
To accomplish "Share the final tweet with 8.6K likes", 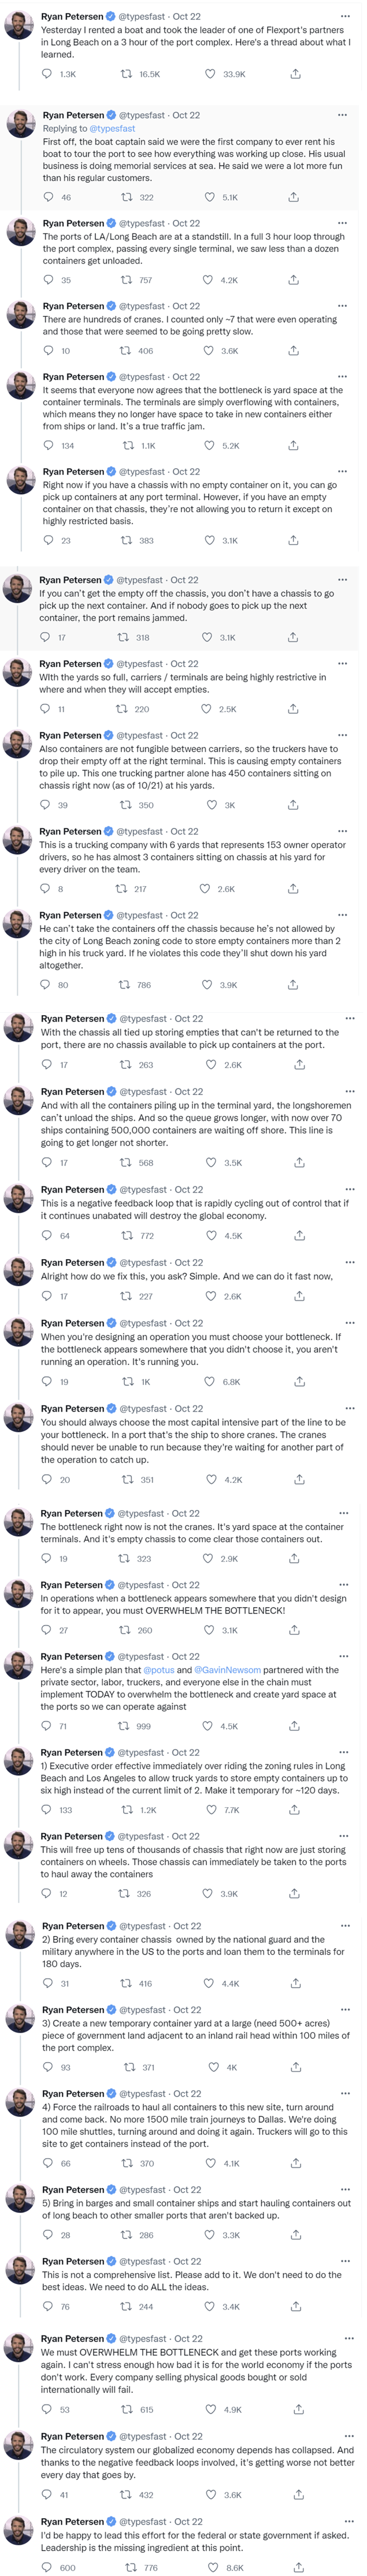I will click(298, 2567).
